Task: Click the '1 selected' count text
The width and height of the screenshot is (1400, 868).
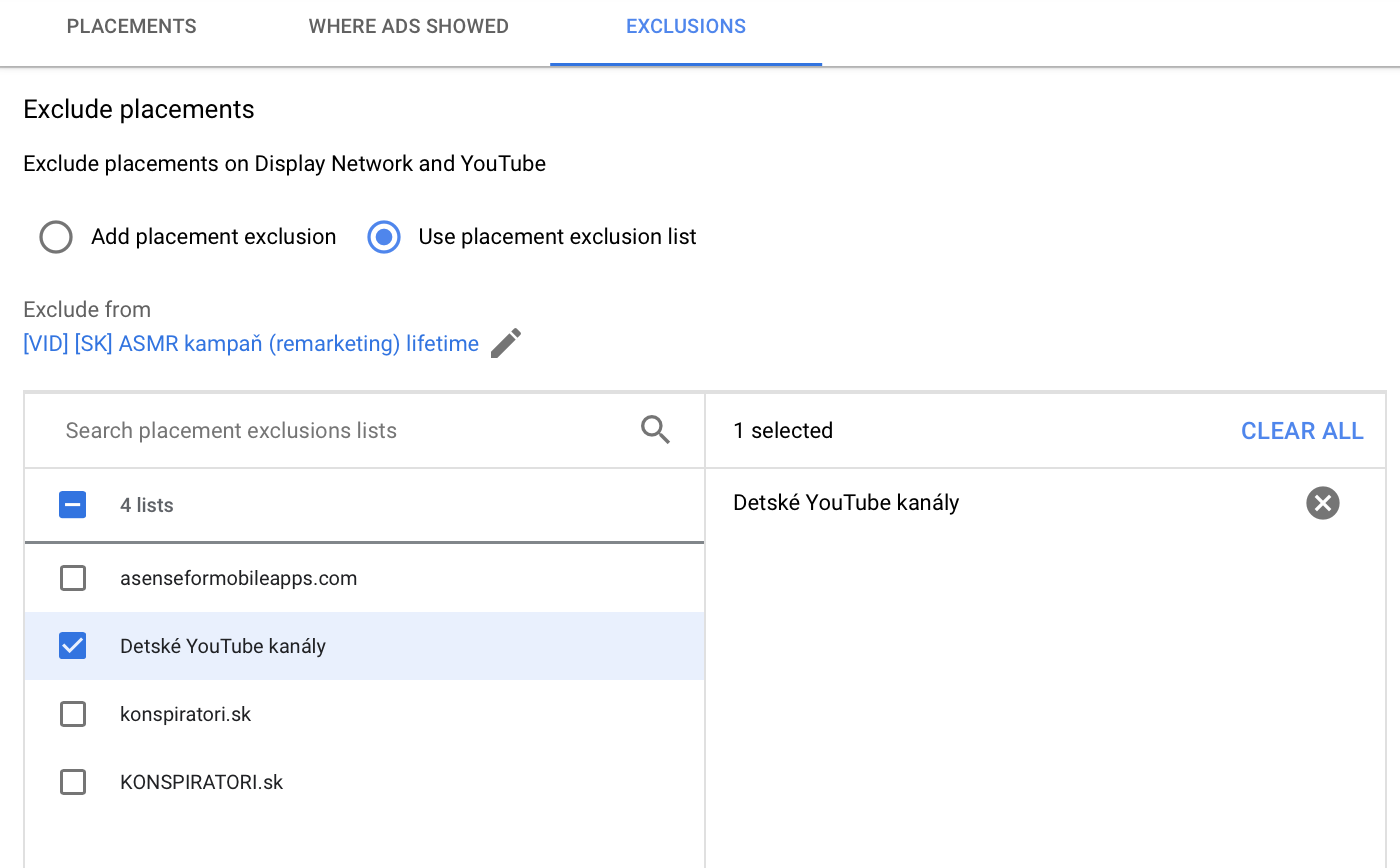Action: [x=783, y=431]
